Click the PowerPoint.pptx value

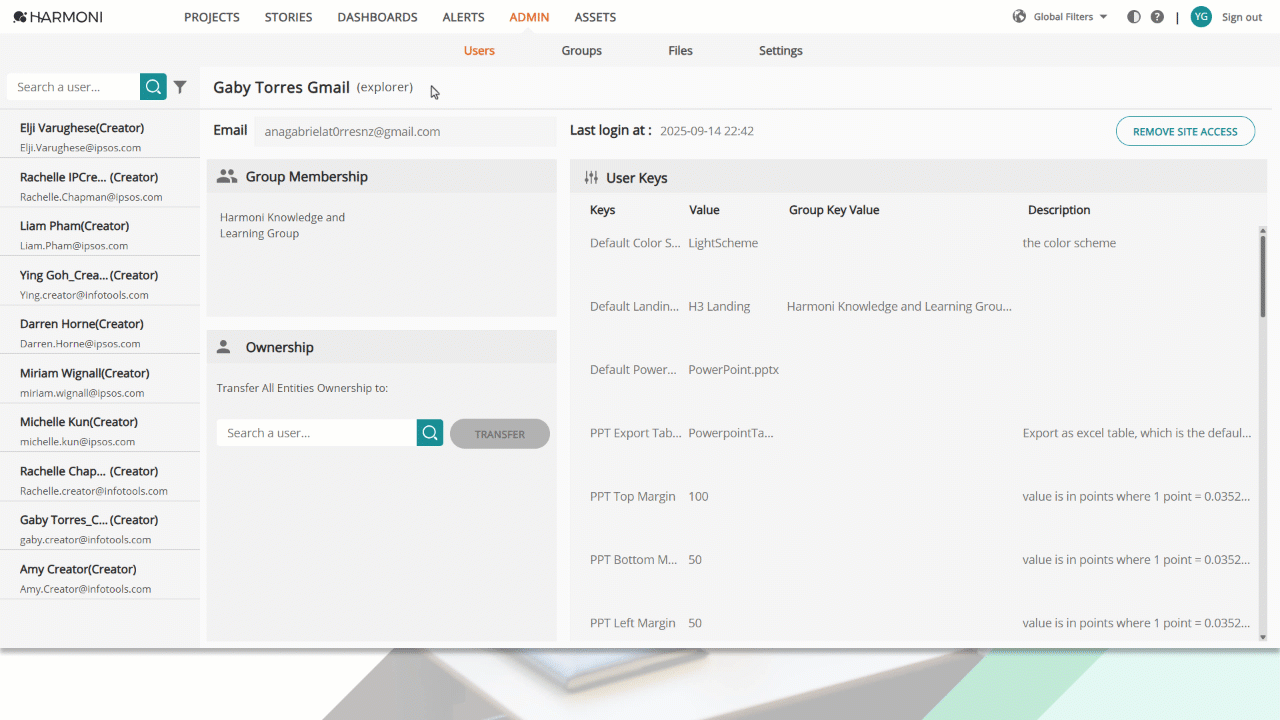click(734, 369)
